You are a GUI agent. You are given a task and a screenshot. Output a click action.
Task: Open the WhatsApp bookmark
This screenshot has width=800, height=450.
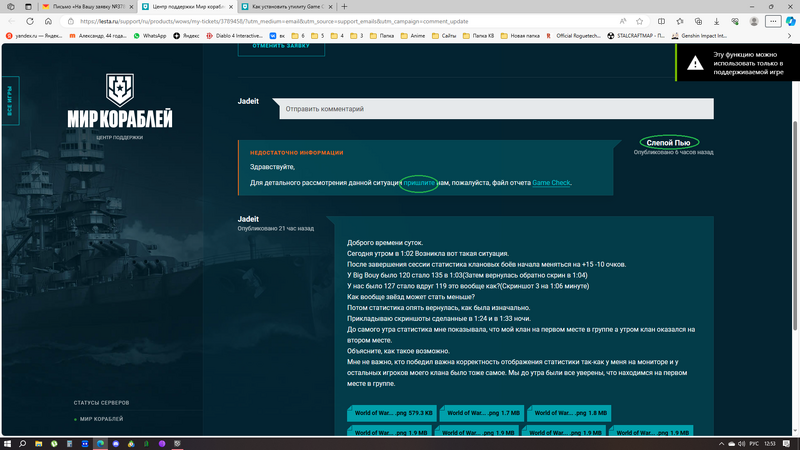[x=150, y=35]
